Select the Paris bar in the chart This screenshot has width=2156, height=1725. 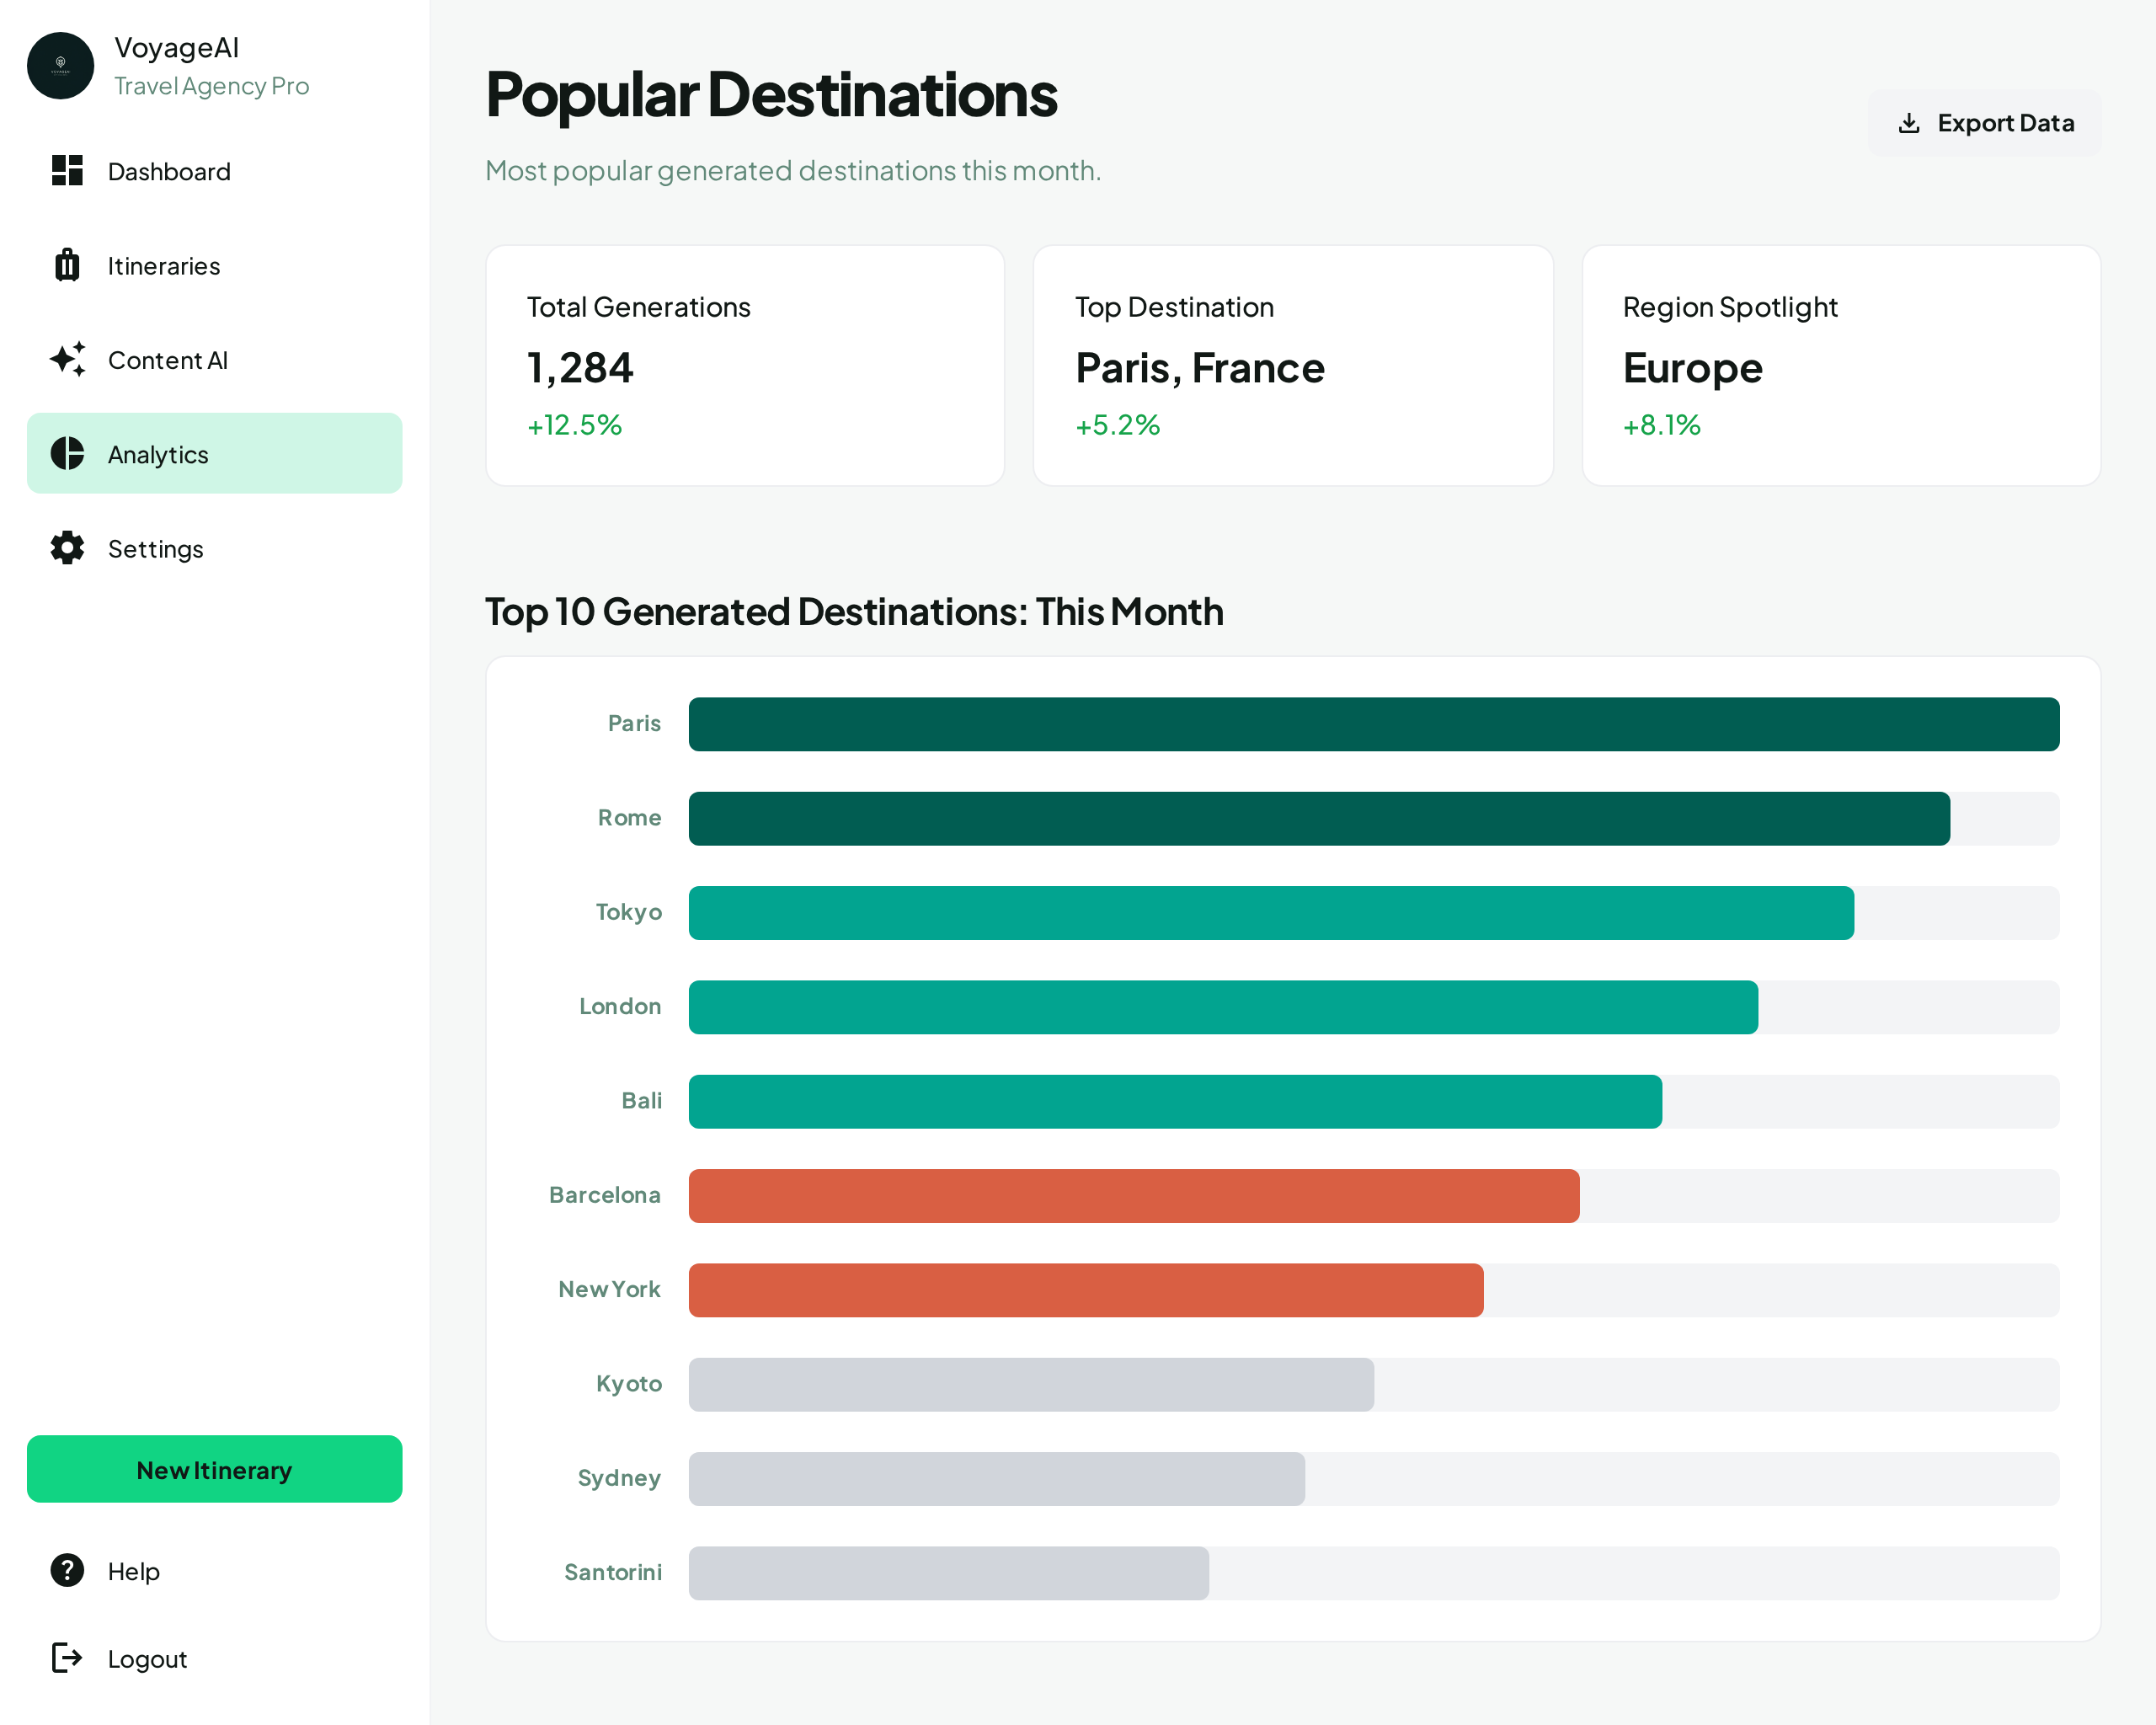(x=1374, y=723)
